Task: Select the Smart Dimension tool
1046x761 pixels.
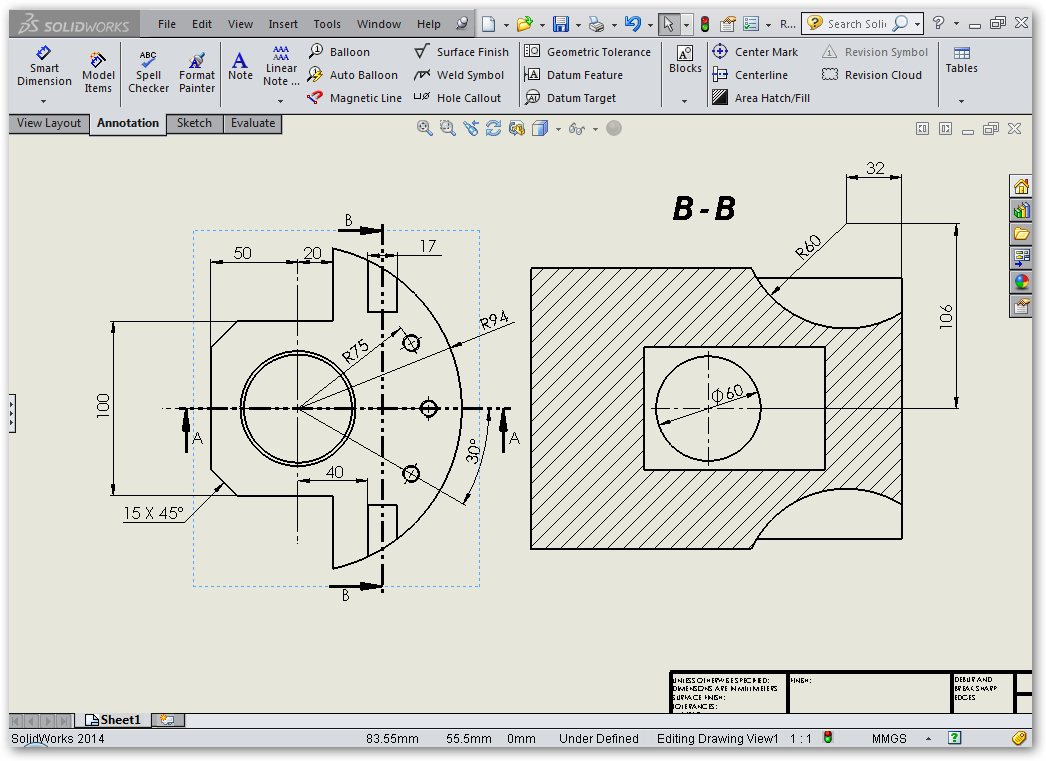Action: click(x=44, y=66)
